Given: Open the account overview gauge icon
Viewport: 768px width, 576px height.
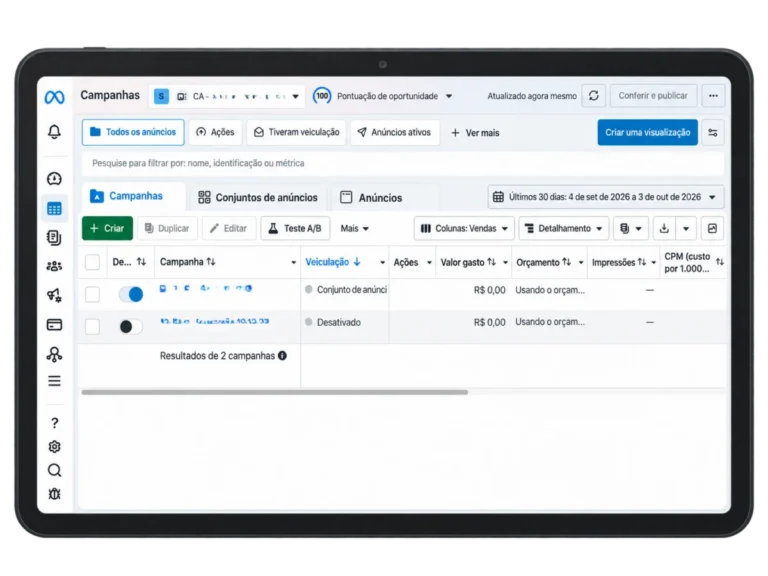Looking at the screenshot, I should tap(54, 179).
